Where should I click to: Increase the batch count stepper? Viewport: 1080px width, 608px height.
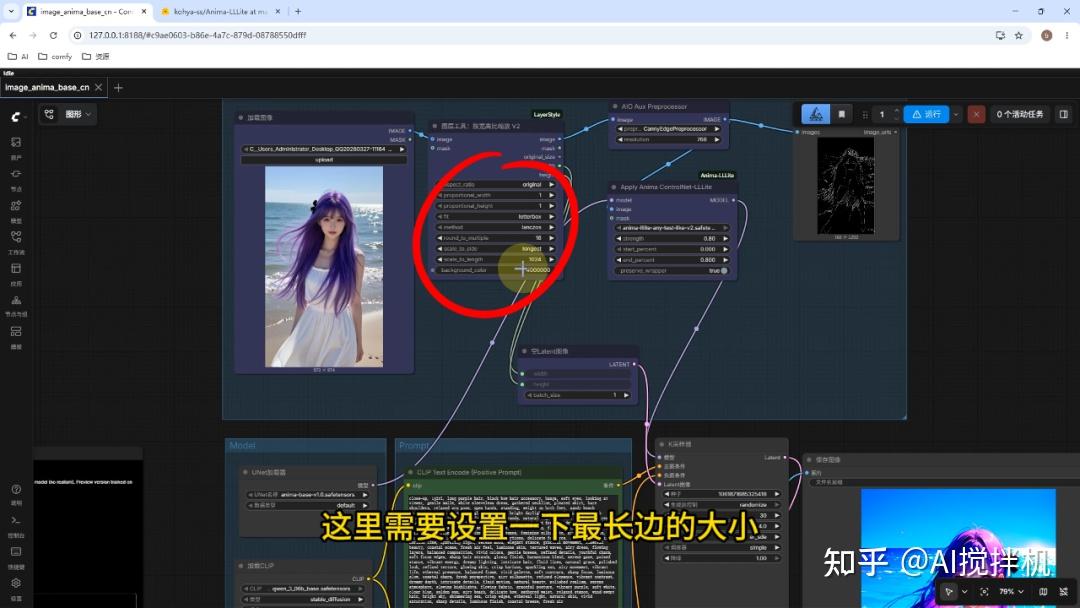click(896, 110)
